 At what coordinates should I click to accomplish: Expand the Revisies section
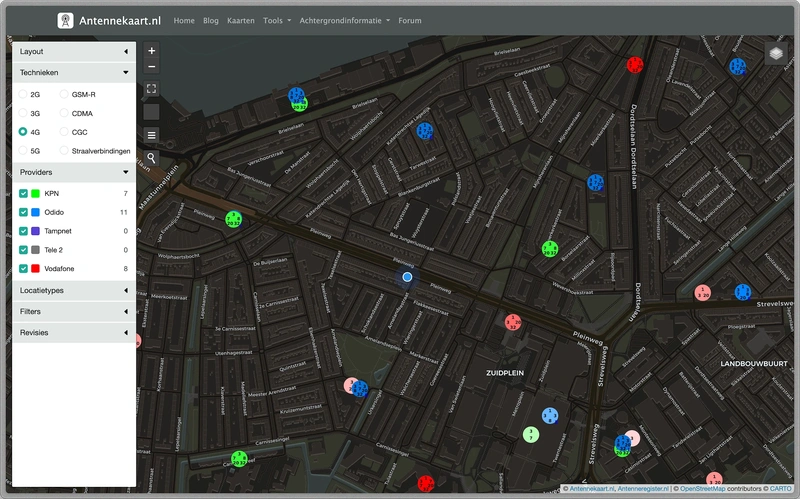click(74, 332)
